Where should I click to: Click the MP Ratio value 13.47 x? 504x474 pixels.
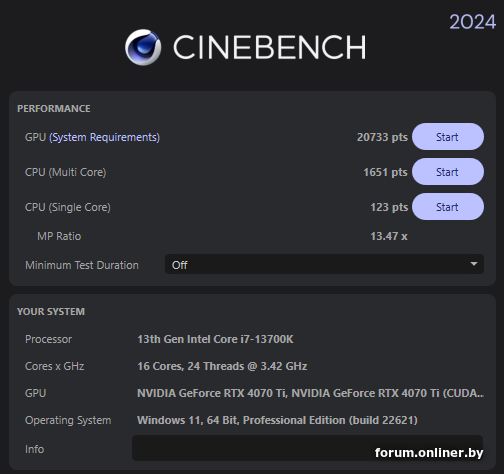(389, 236)
